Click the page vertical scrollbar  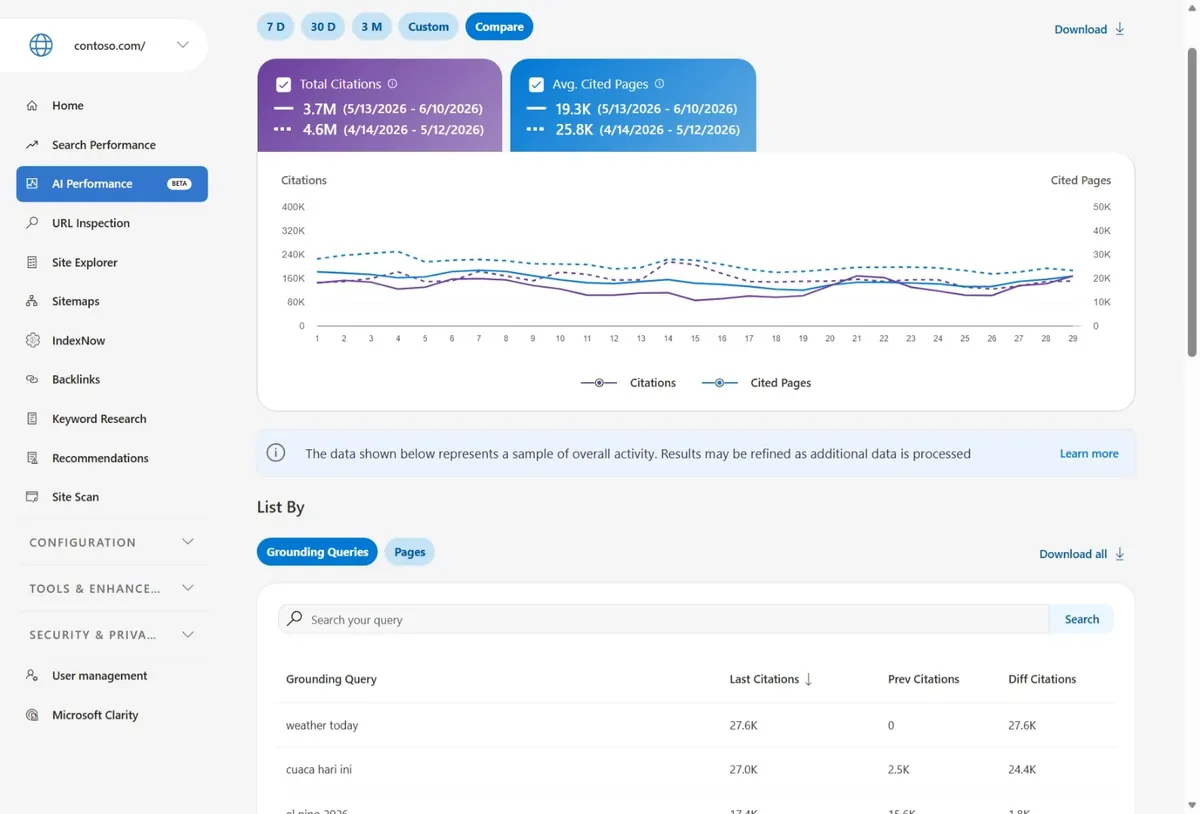[x=1191, y=200]
